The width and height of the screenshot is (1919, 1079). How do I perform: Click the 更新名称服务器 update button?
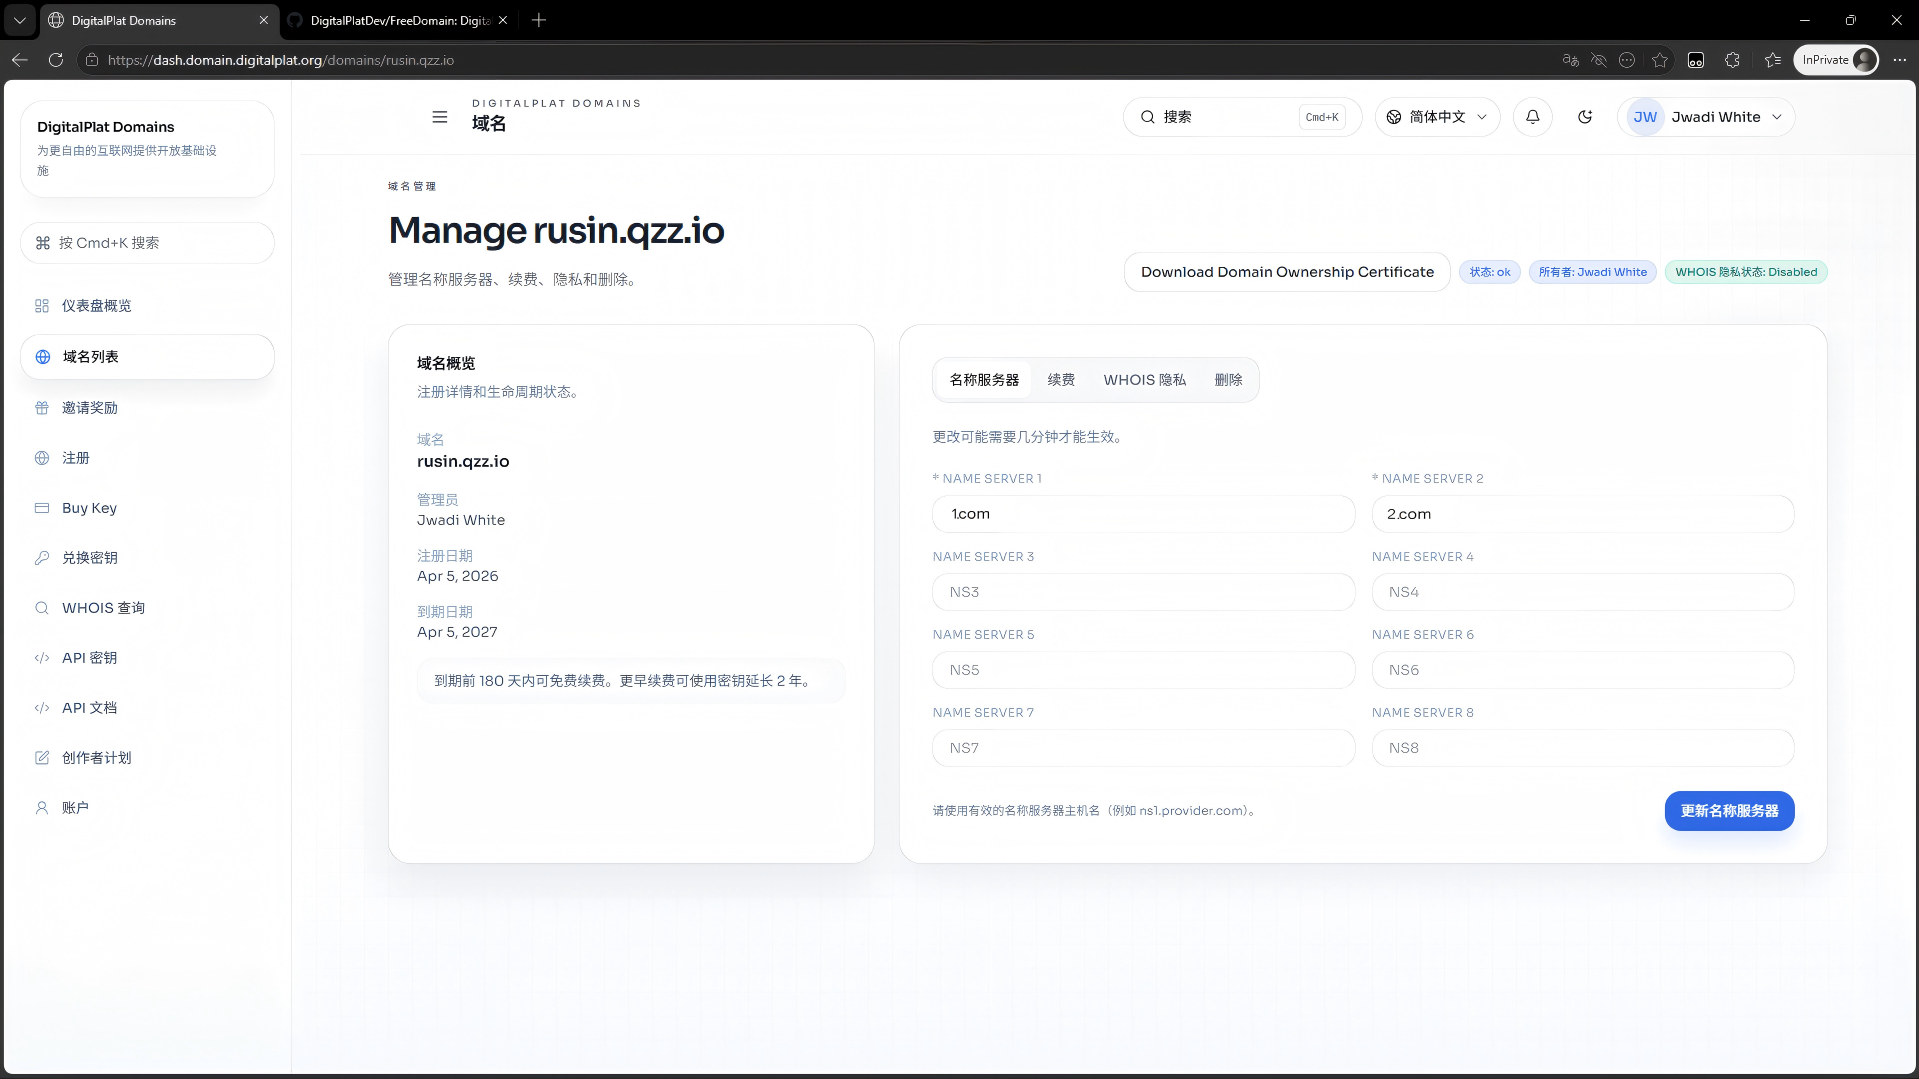(x=1729, y=811)
